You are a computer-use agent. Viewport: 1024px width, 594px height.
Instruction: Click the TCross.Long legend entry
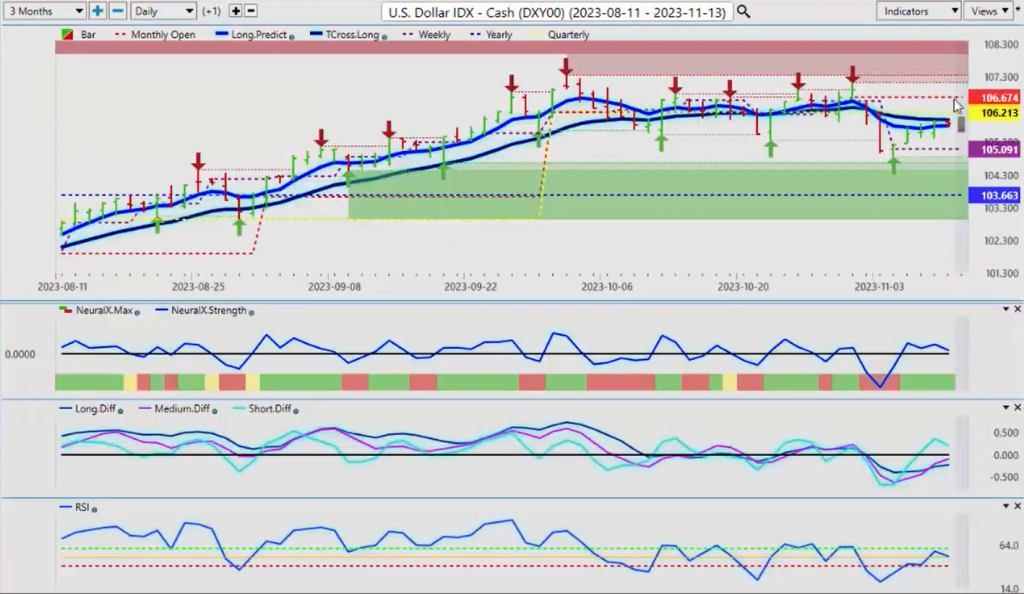345,35
